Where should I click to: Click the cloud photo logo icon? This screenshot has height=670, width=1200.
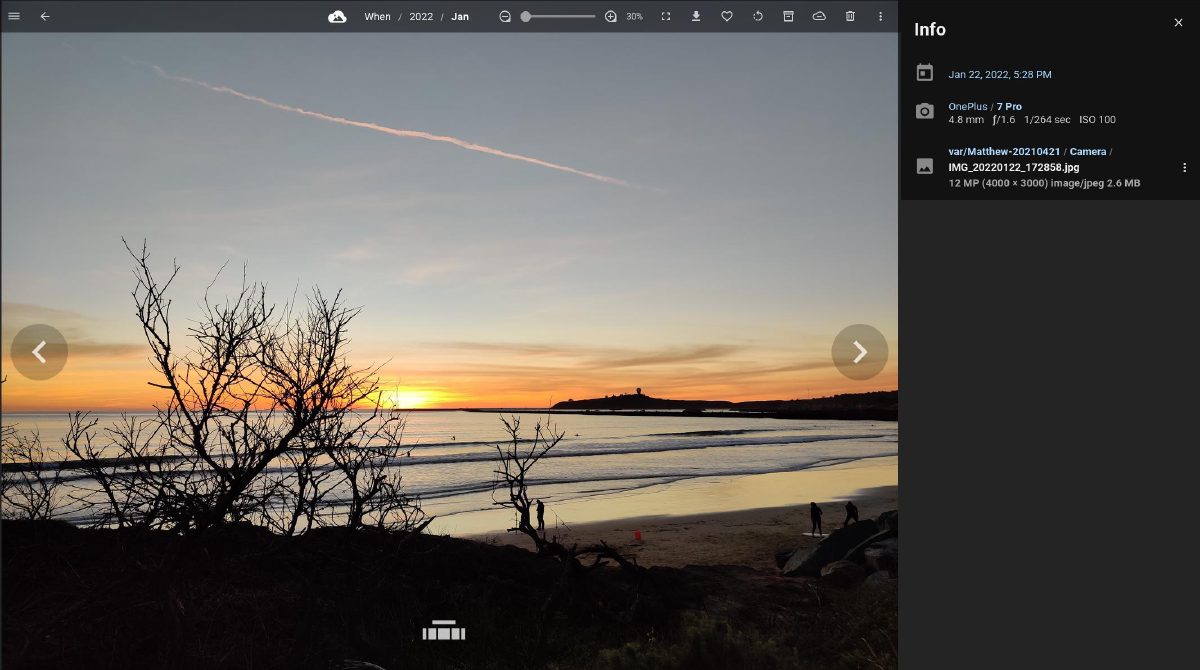point(338,16)
